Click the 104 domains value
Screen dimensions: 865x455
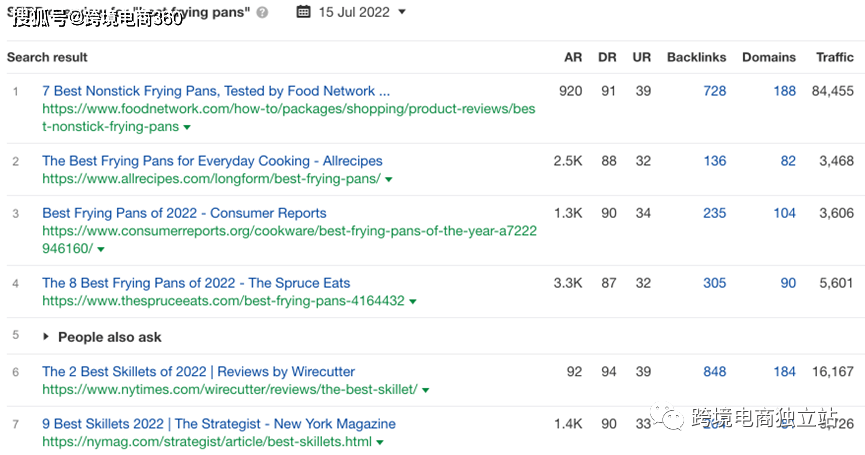pos(784,213)
